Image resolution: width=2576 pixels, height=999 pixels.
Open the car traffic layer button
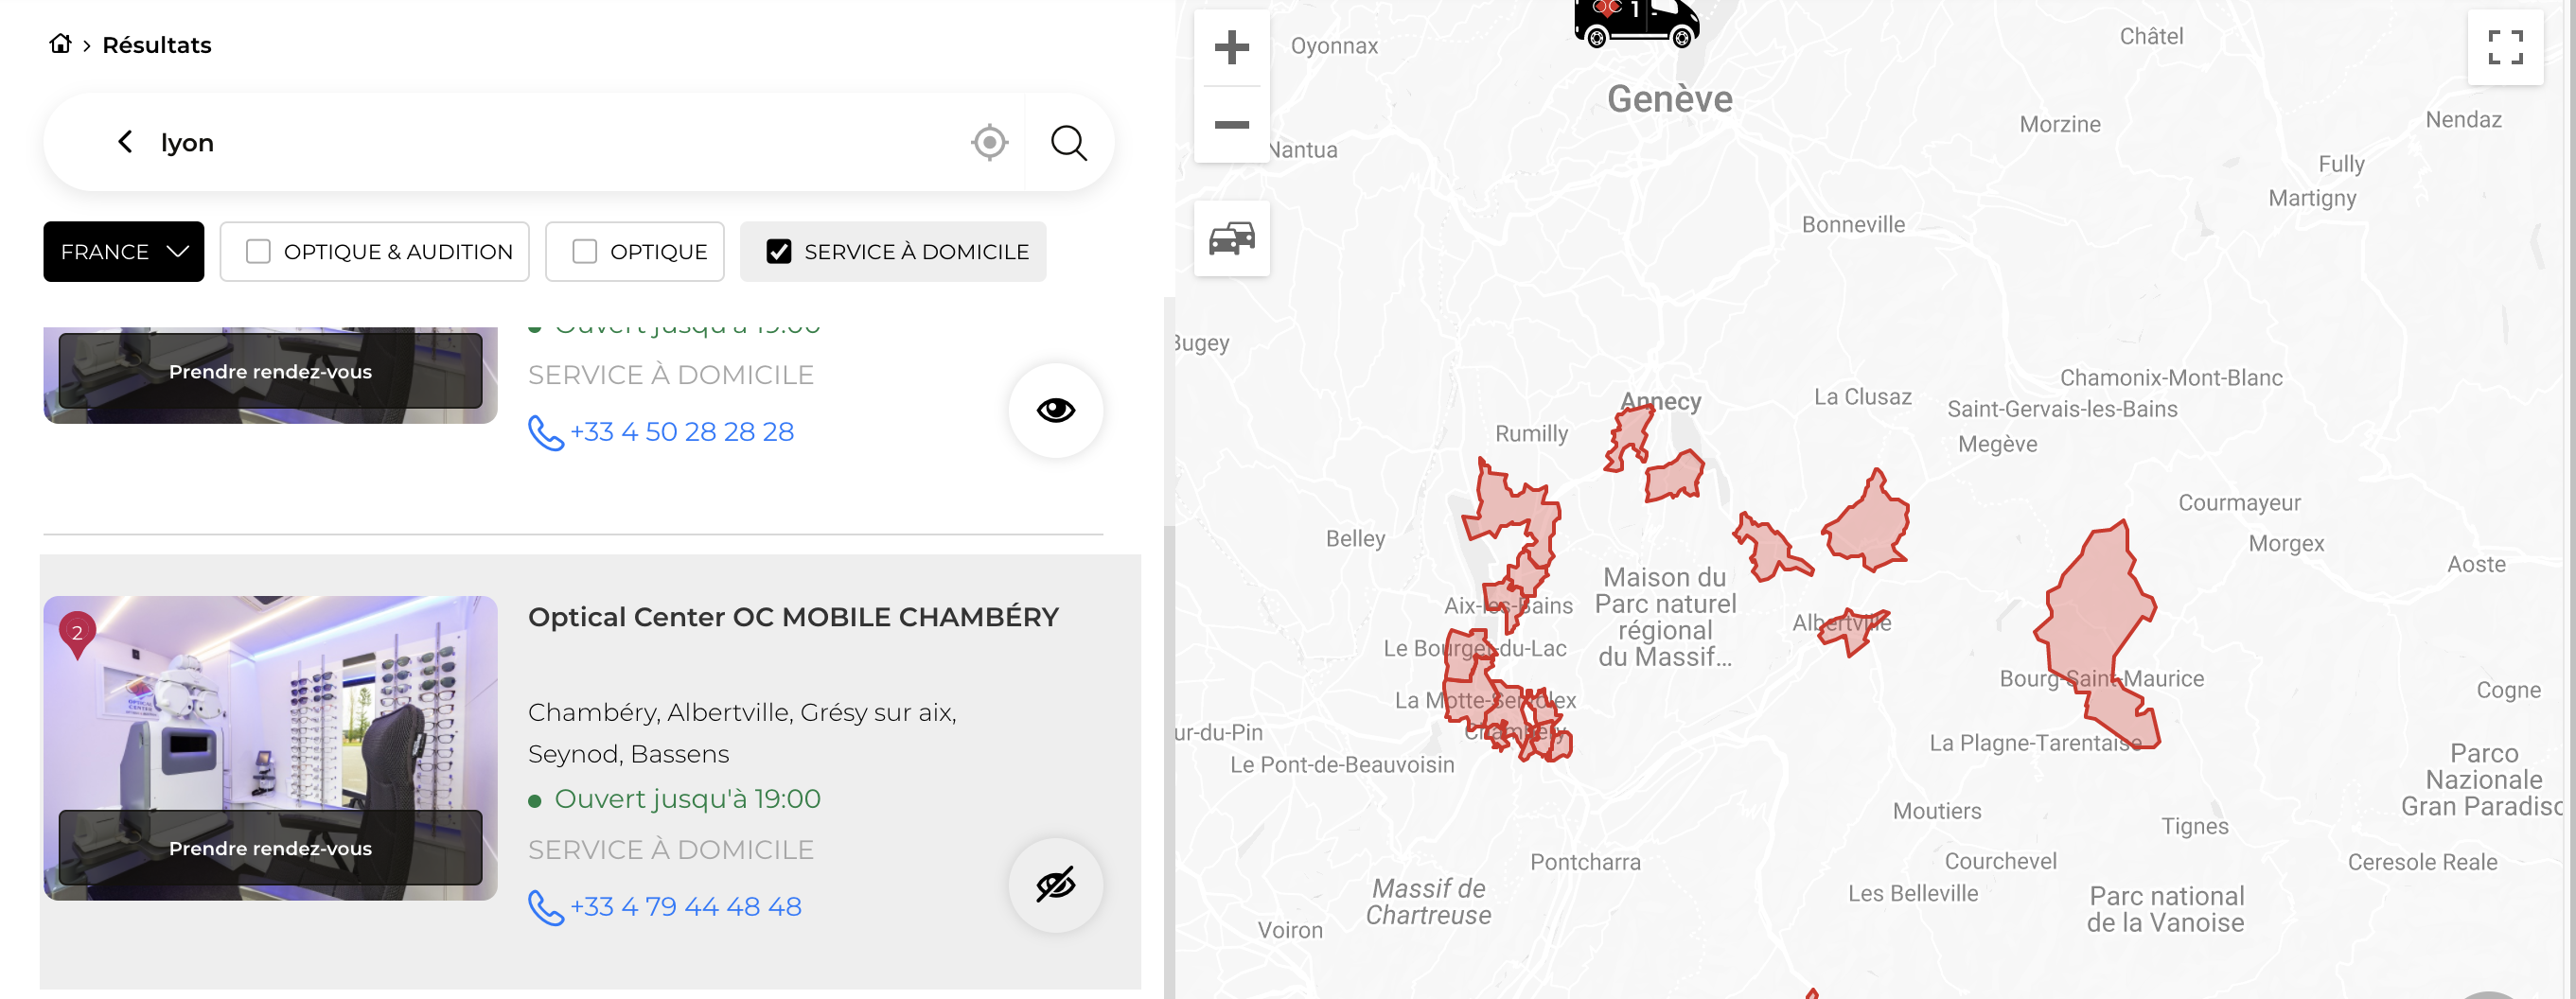click(x=1231, y=239)
